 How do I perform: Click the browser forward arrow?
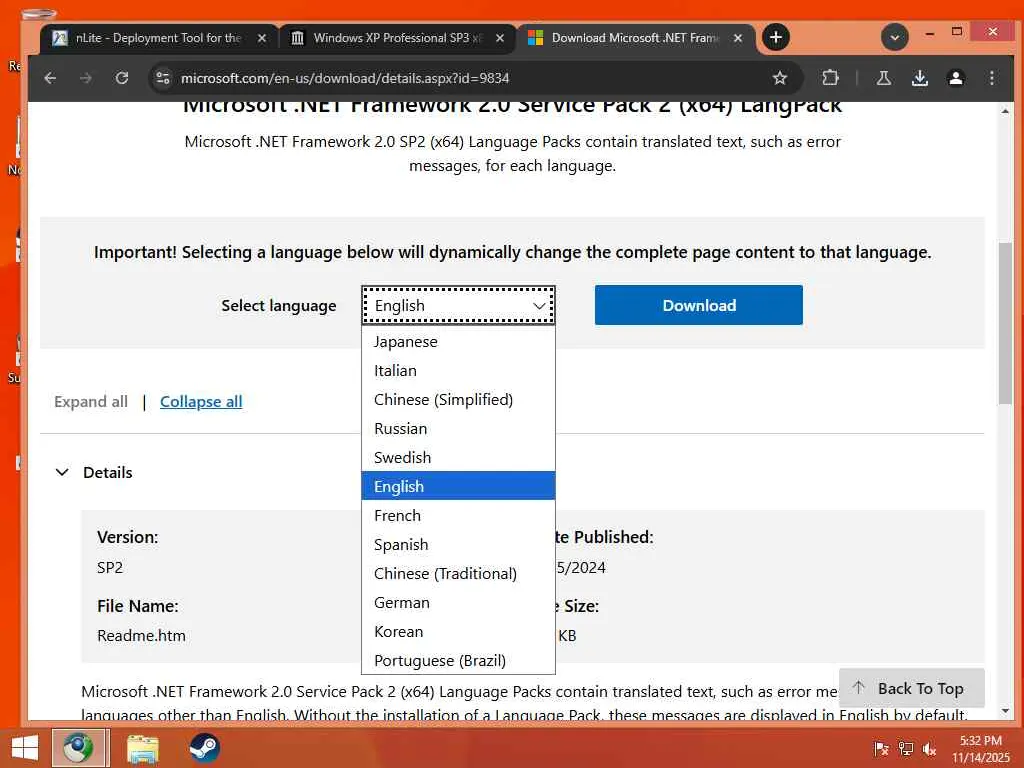86,78
